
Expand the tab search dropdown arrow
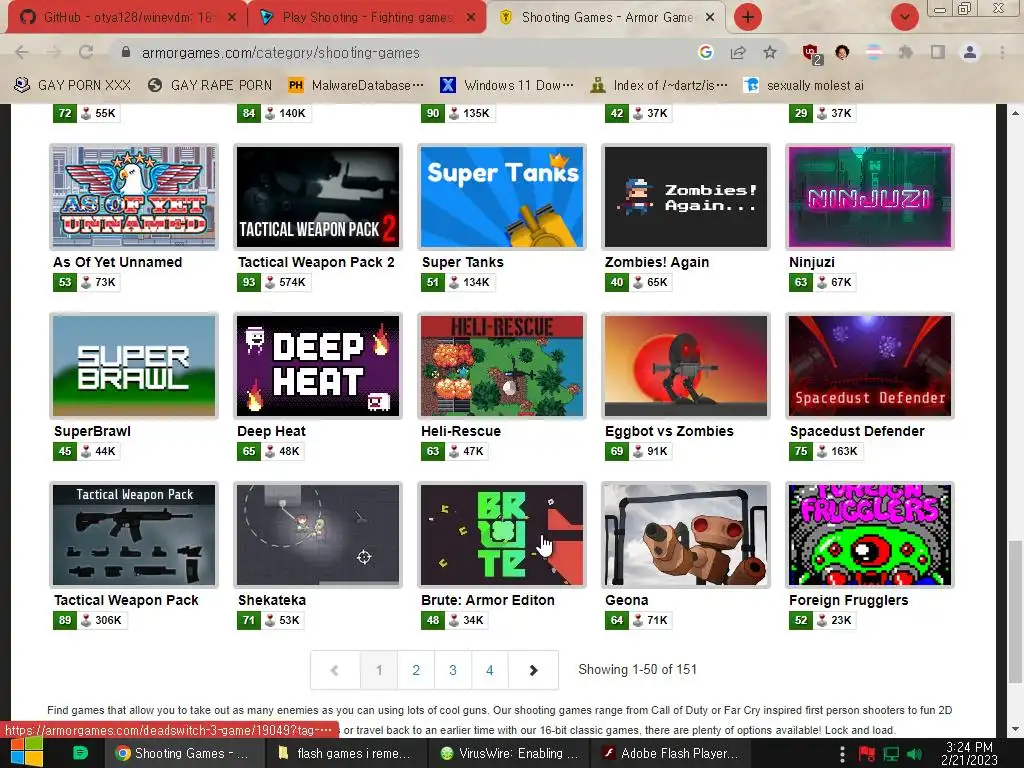(x=904, y=17)
